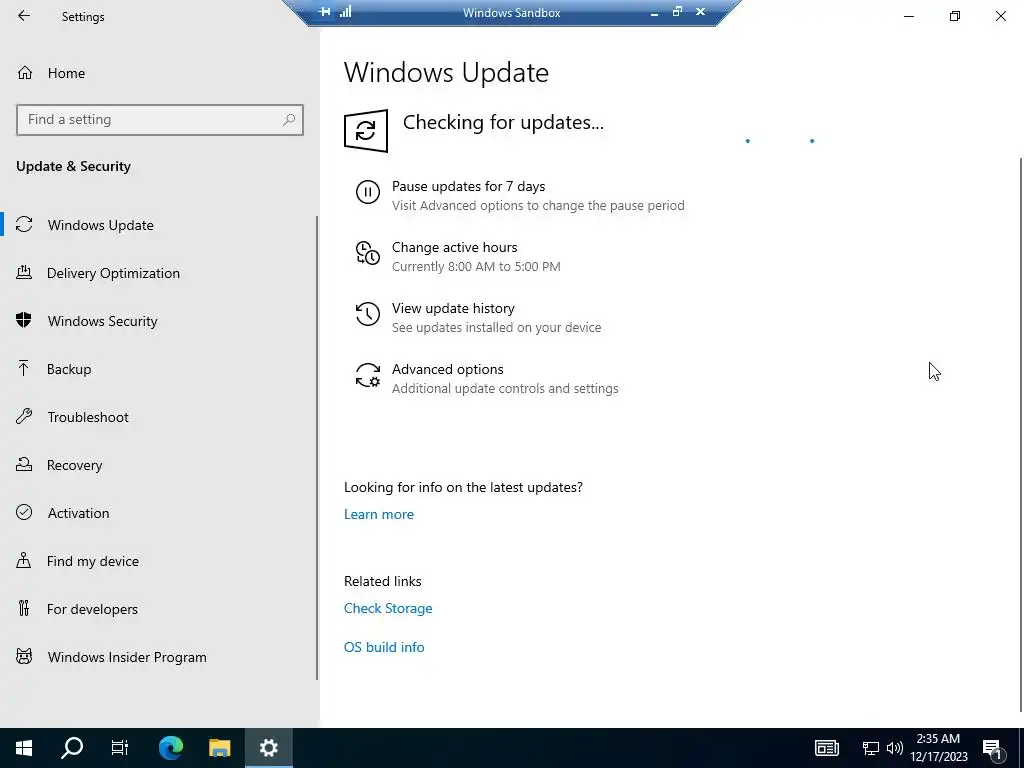Screen dimensions: 1024x768
Task: Click the network tray icon
Action: pos(871,748)
